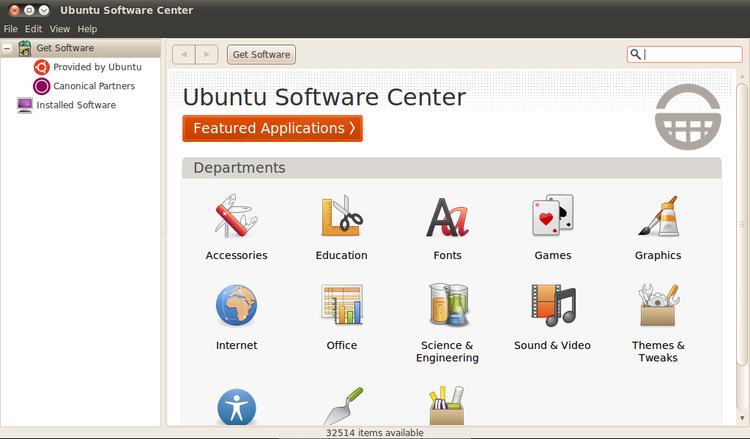
Task: Go back with the left arrow button
Action: tap(184, 55)
